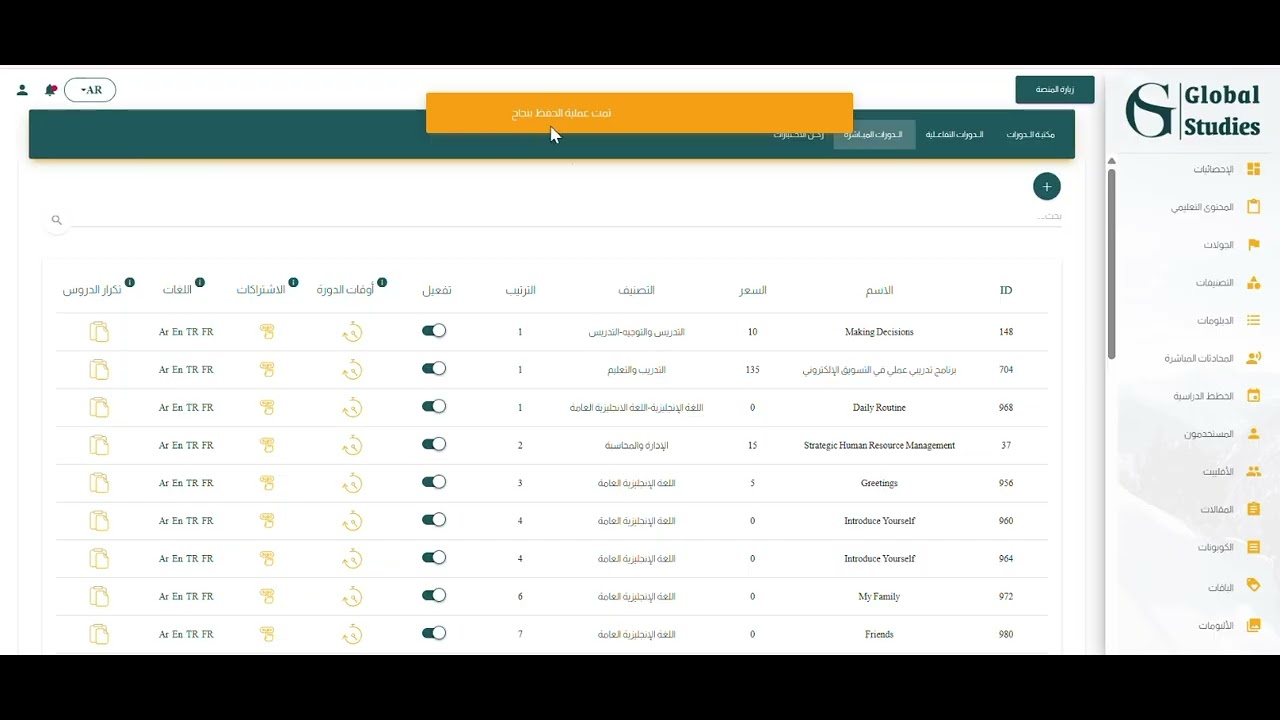Click info icon beside تكرار الدروس header

click(x=130, y=283)
